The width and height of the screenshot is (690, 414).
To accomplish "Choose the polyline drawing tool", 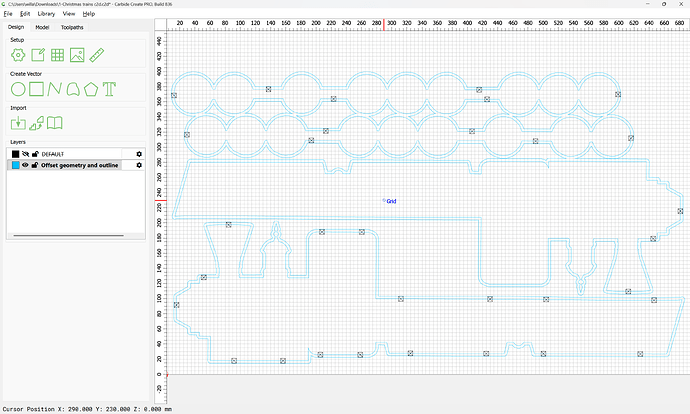I will pyautogui.click(x=55, y=89).
